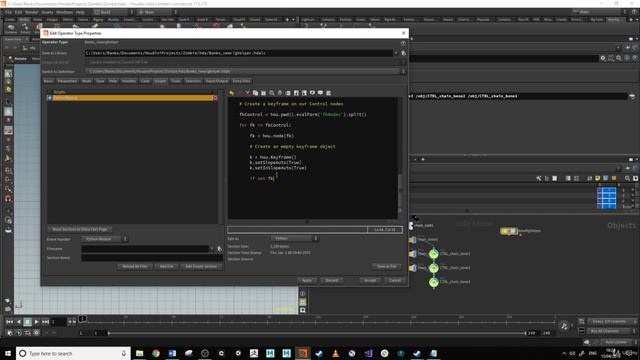
Task: Click the red delete icon on highlighted script section
Action: tap(215, 98)
